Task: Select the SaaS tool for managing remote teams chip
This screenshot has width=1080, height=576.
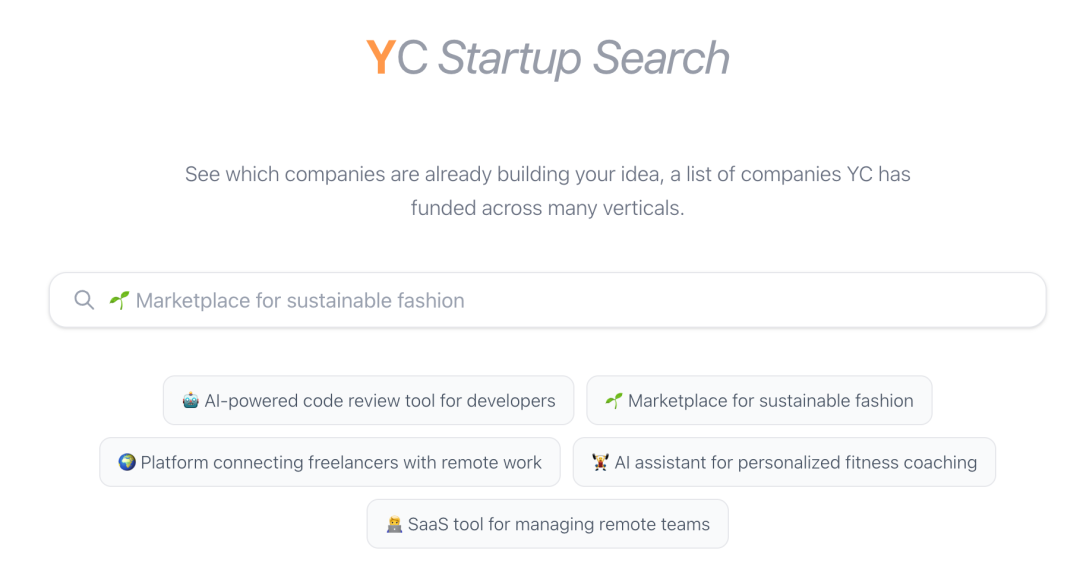Action: 547,523
